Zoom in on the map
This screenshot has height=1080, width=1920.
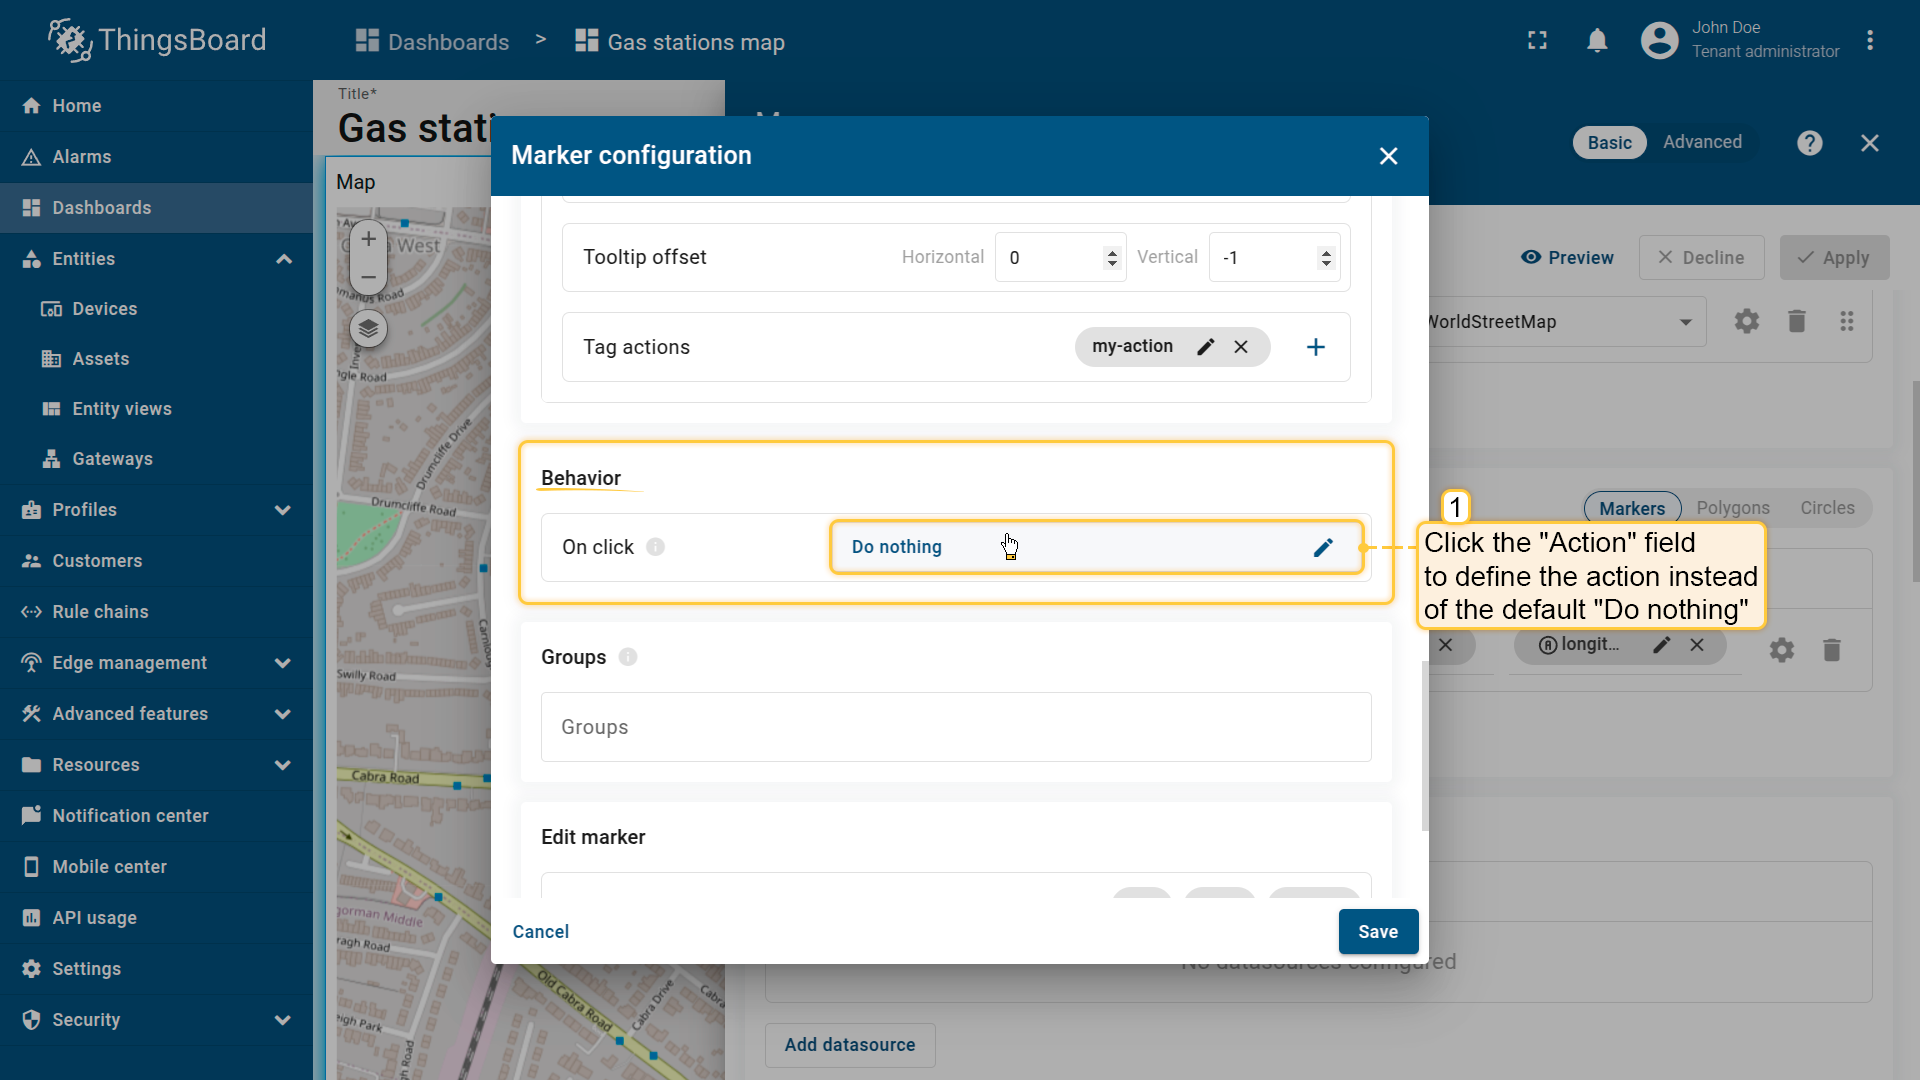(368, 239)
